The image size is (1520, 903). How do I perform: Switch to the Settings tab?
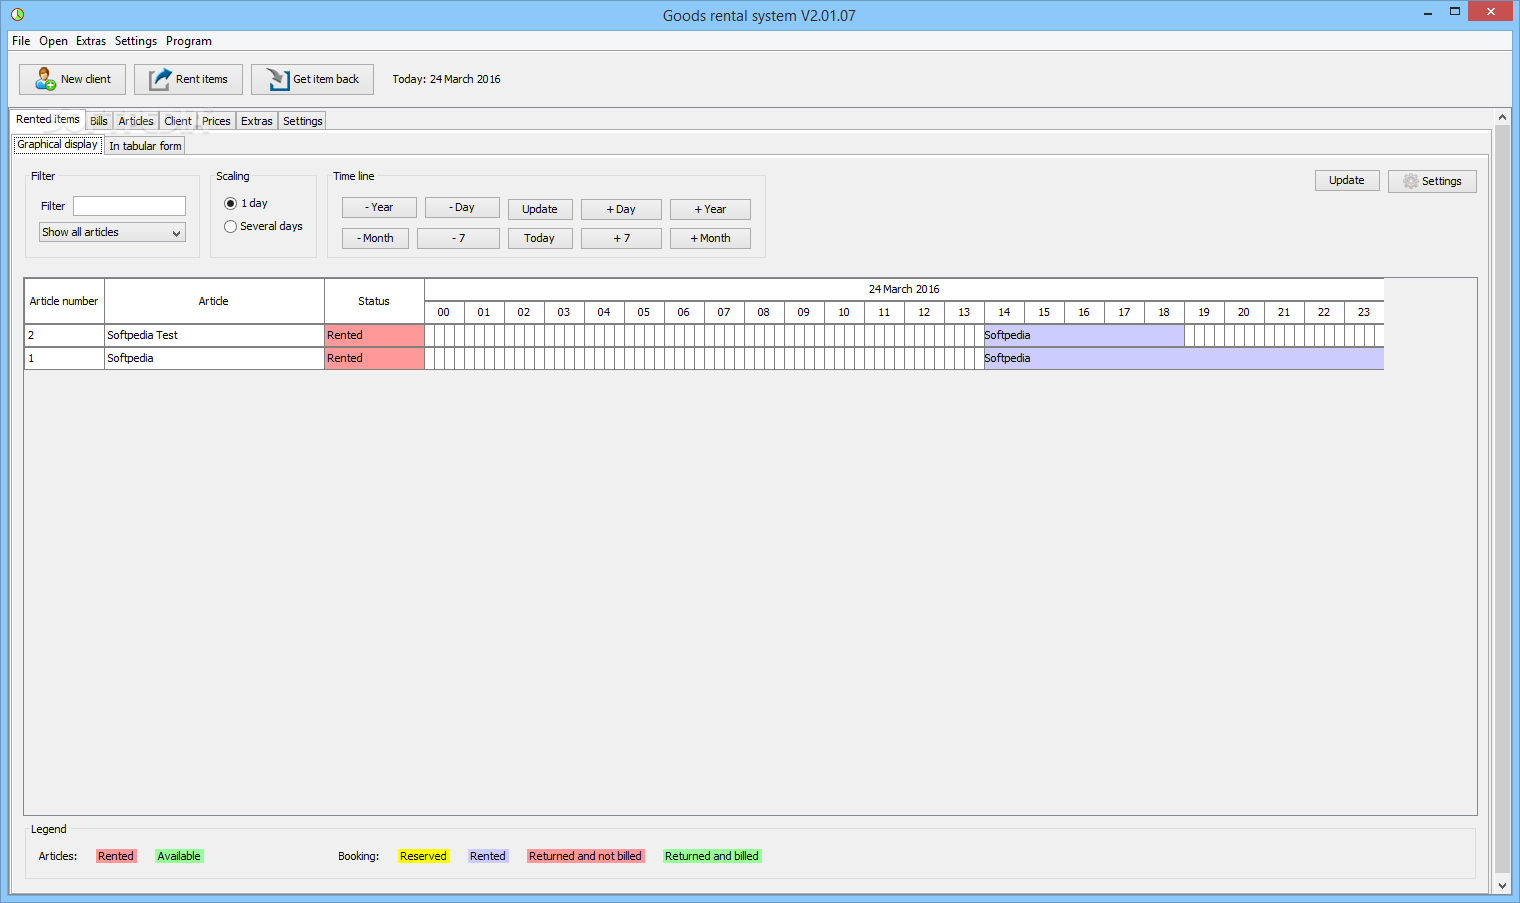click(303, 121)
